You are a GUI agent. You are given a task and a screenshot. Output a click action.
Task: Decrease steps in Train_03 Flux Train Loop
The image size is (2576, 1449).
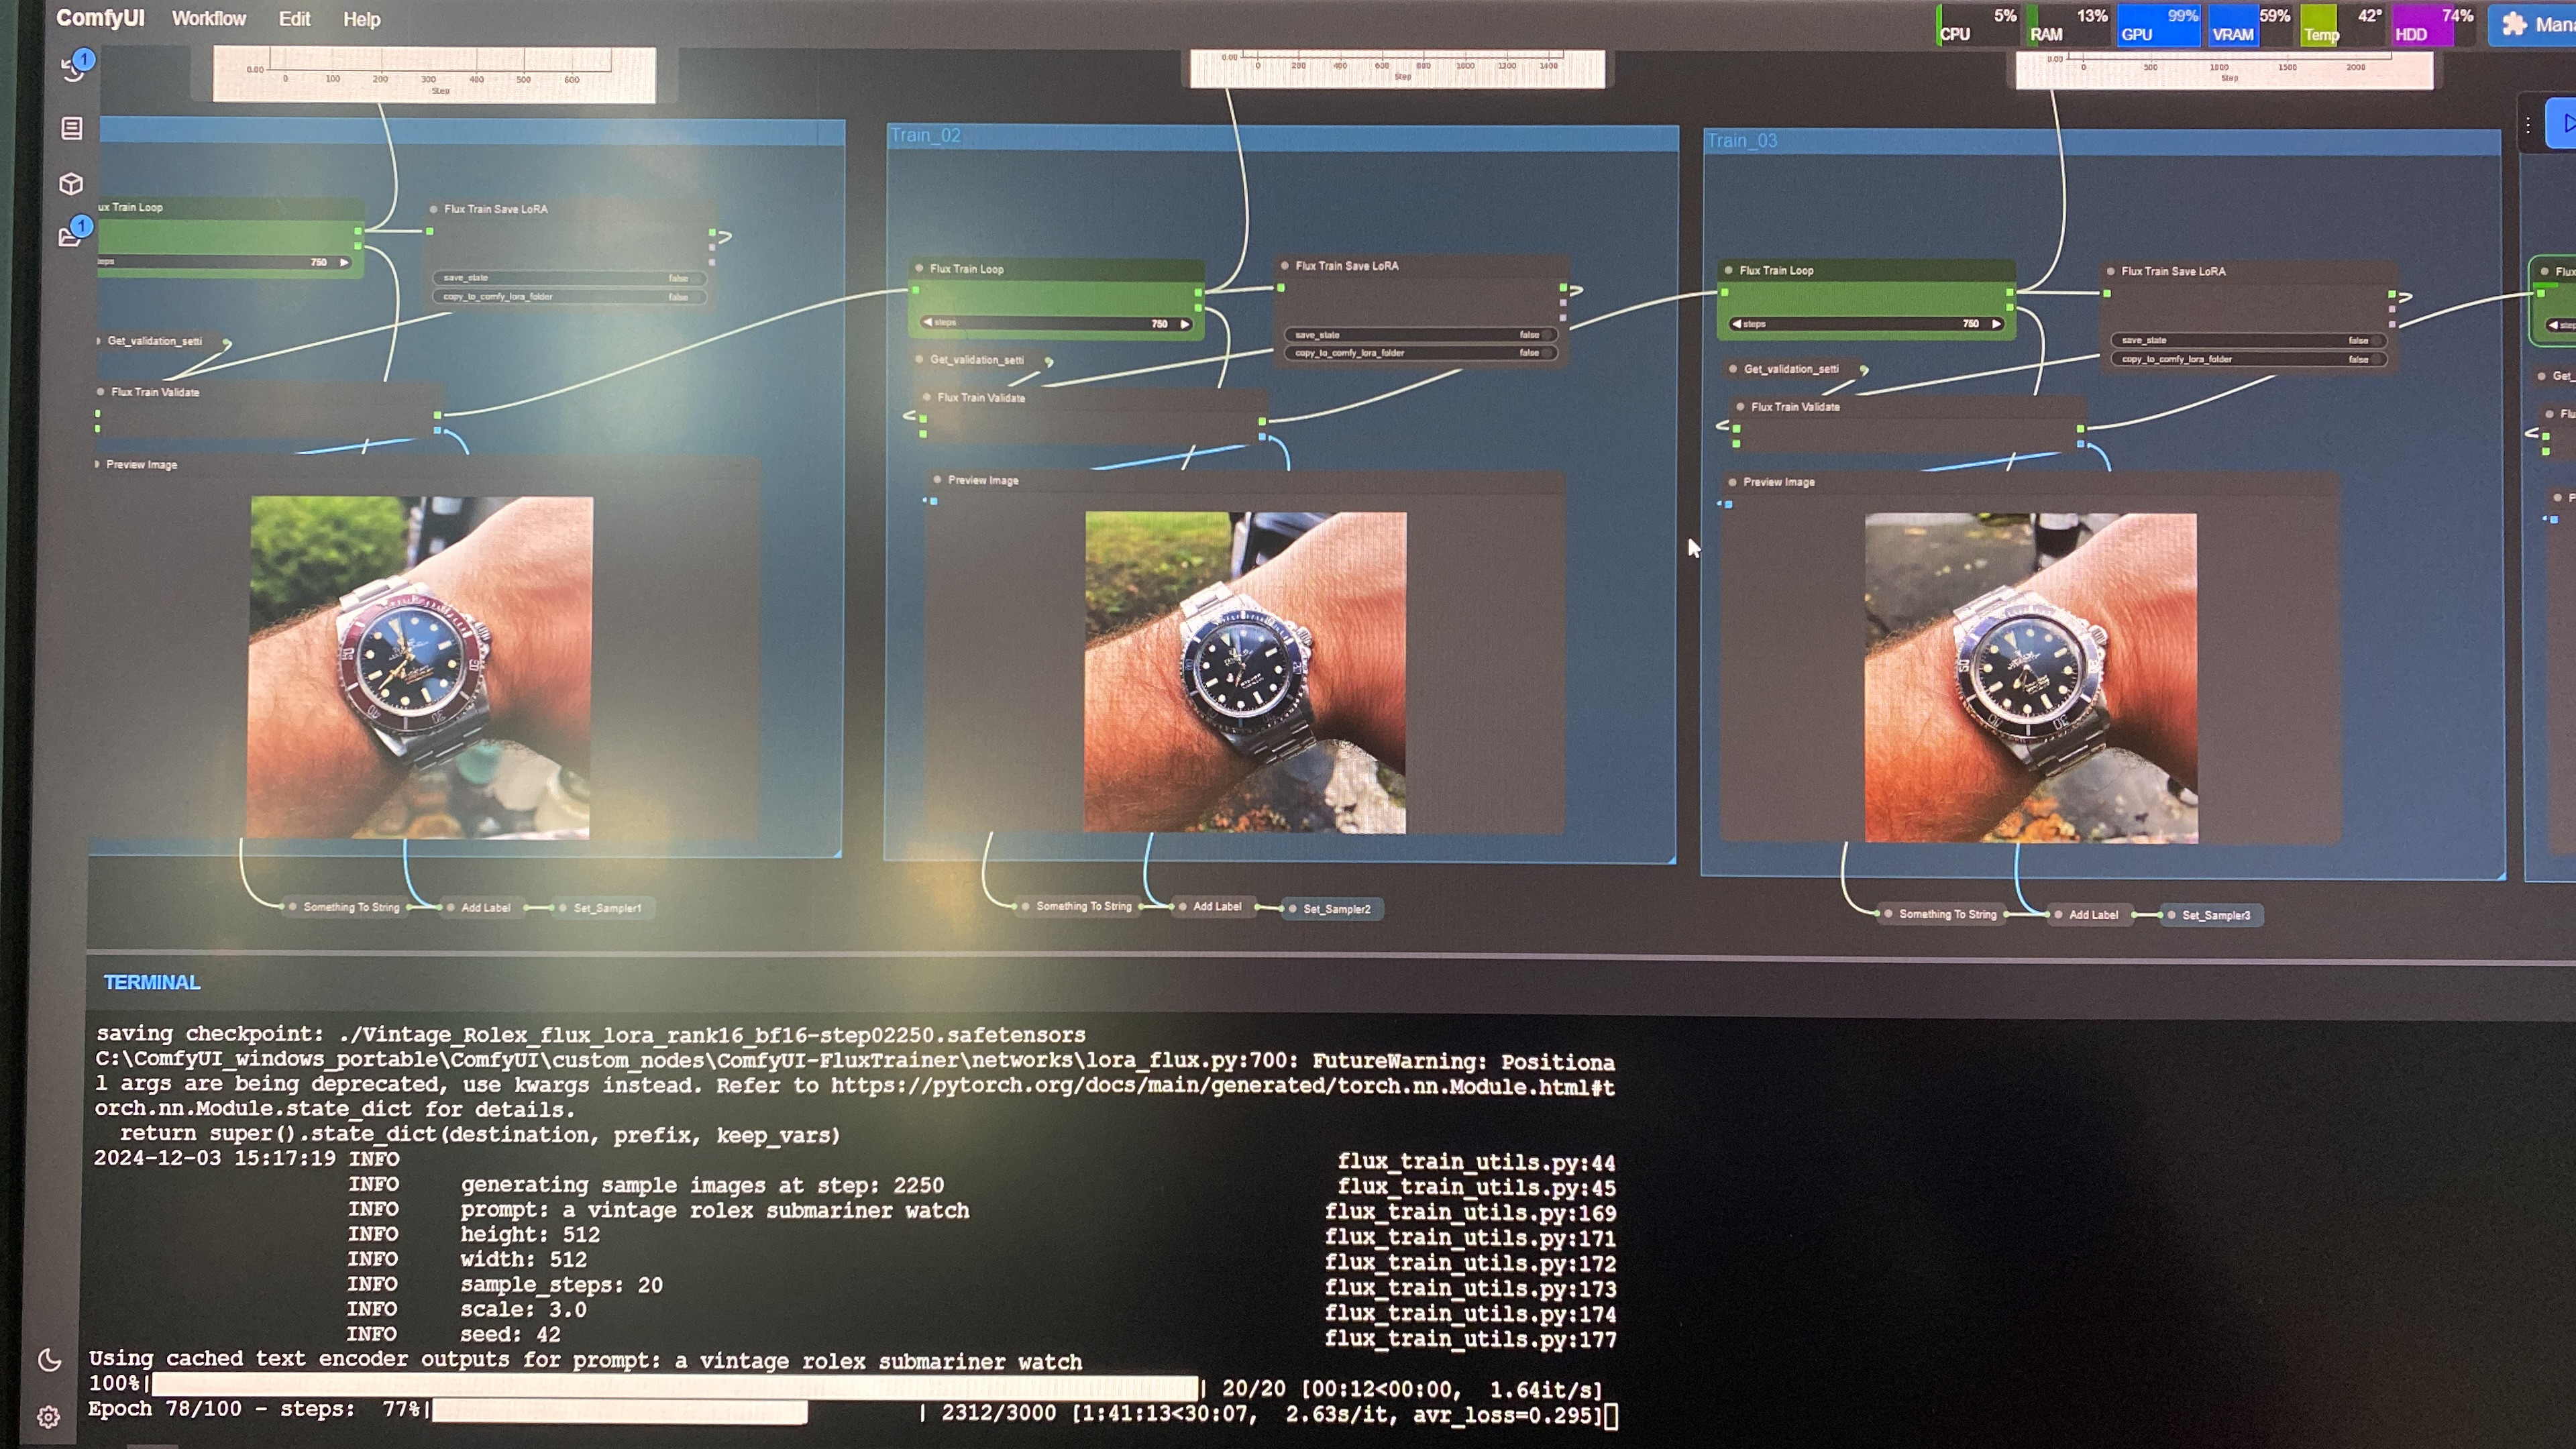click(1736, 324)
